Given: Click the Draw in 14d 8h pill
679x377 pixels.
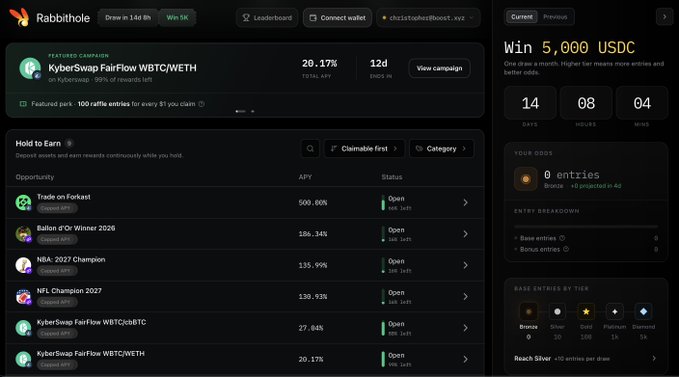Looking at the screenshot, I should [128, 18].
